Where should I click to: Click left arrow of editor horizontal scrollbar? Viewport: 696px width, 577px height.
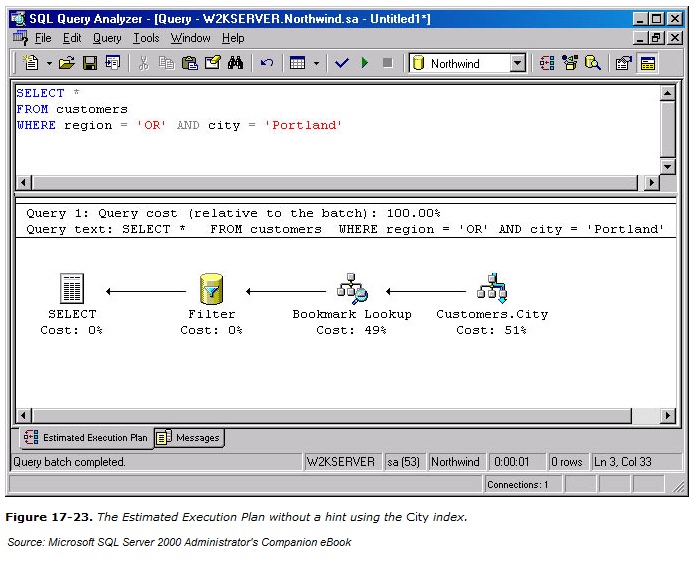(24, 182)
